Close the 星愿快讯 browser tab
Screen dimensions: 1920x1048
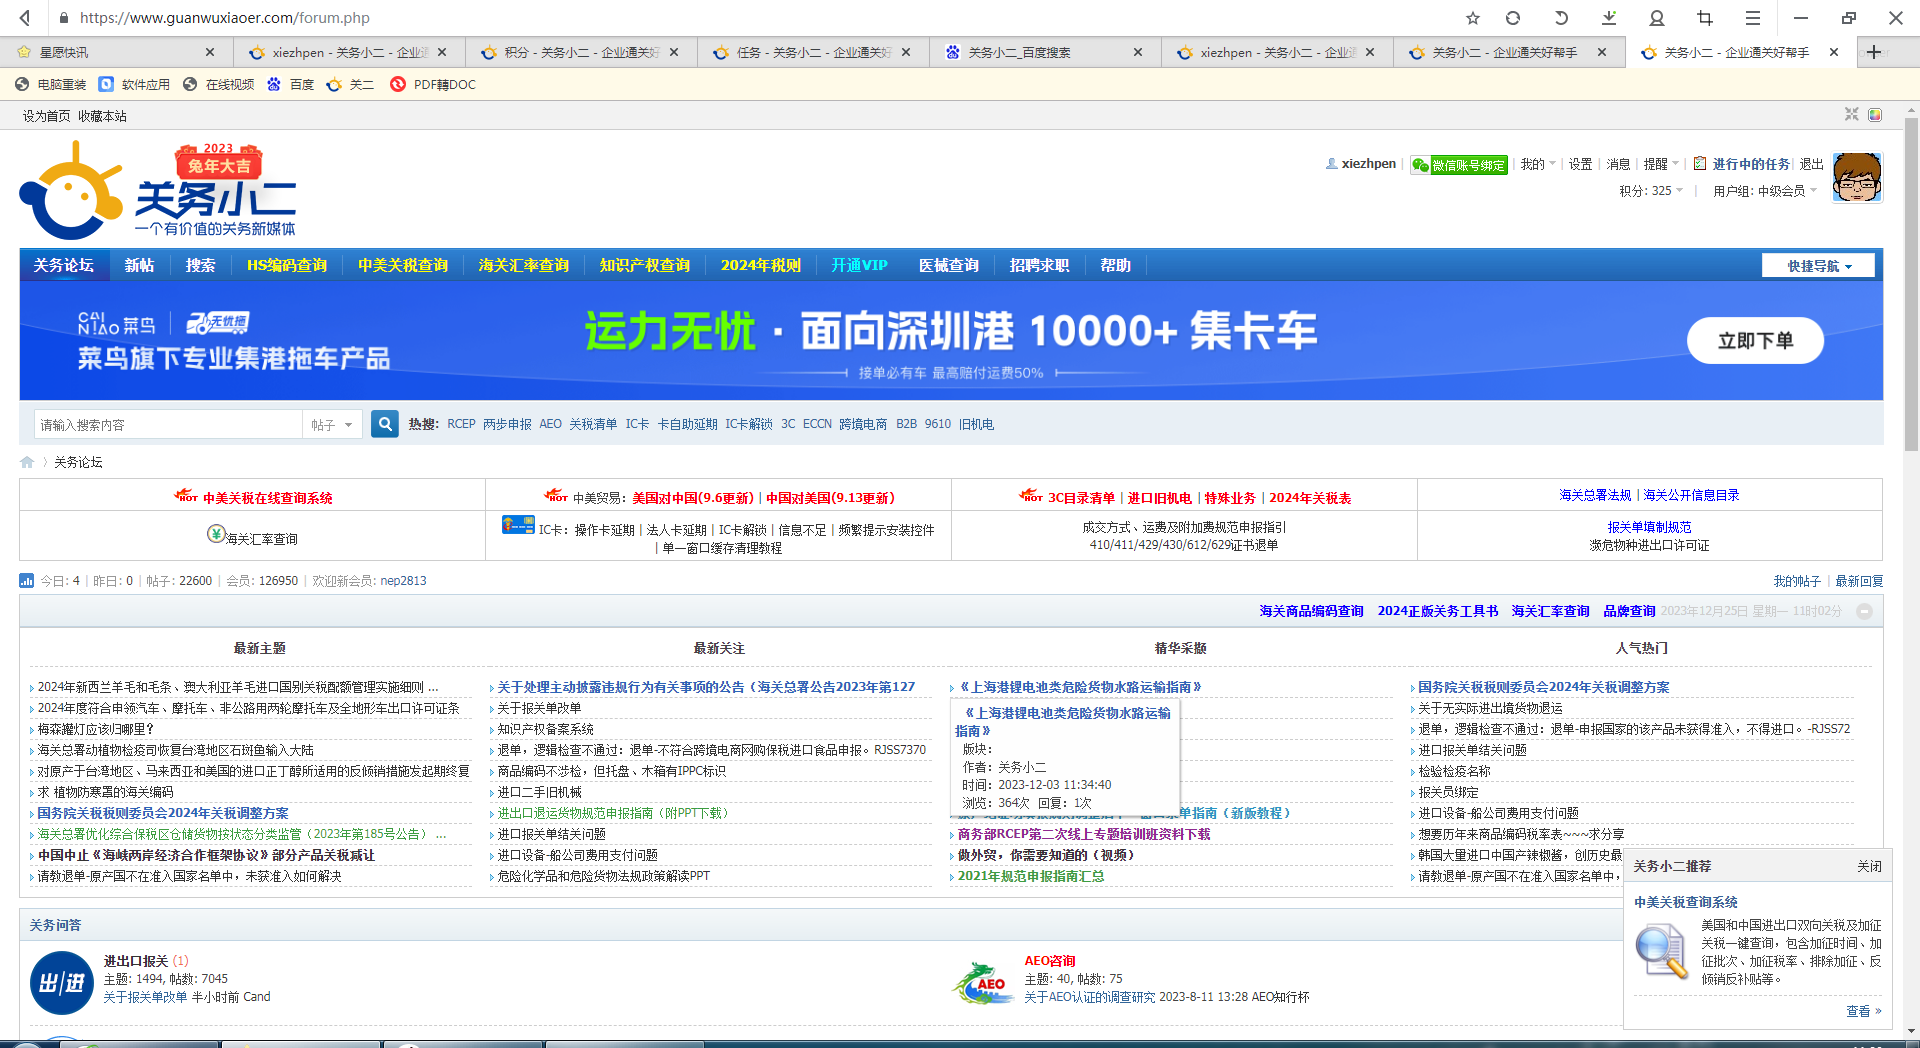coord(210,52)
